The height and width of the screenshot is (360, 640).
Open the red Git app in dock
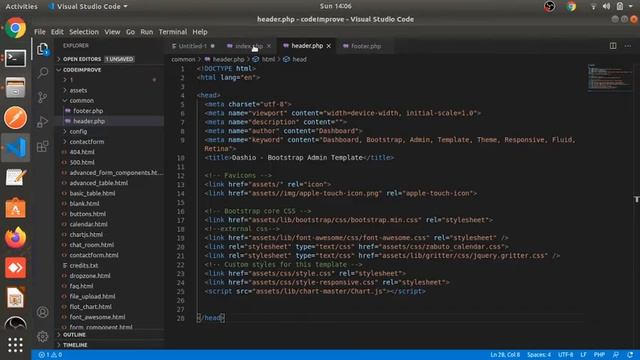(x=16, y=268)
